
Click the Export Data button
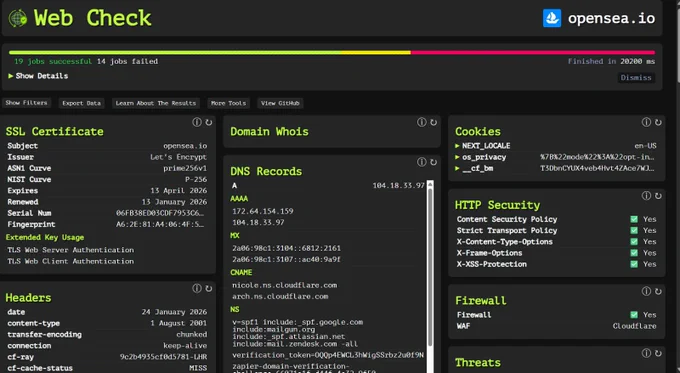pos(82,103)
